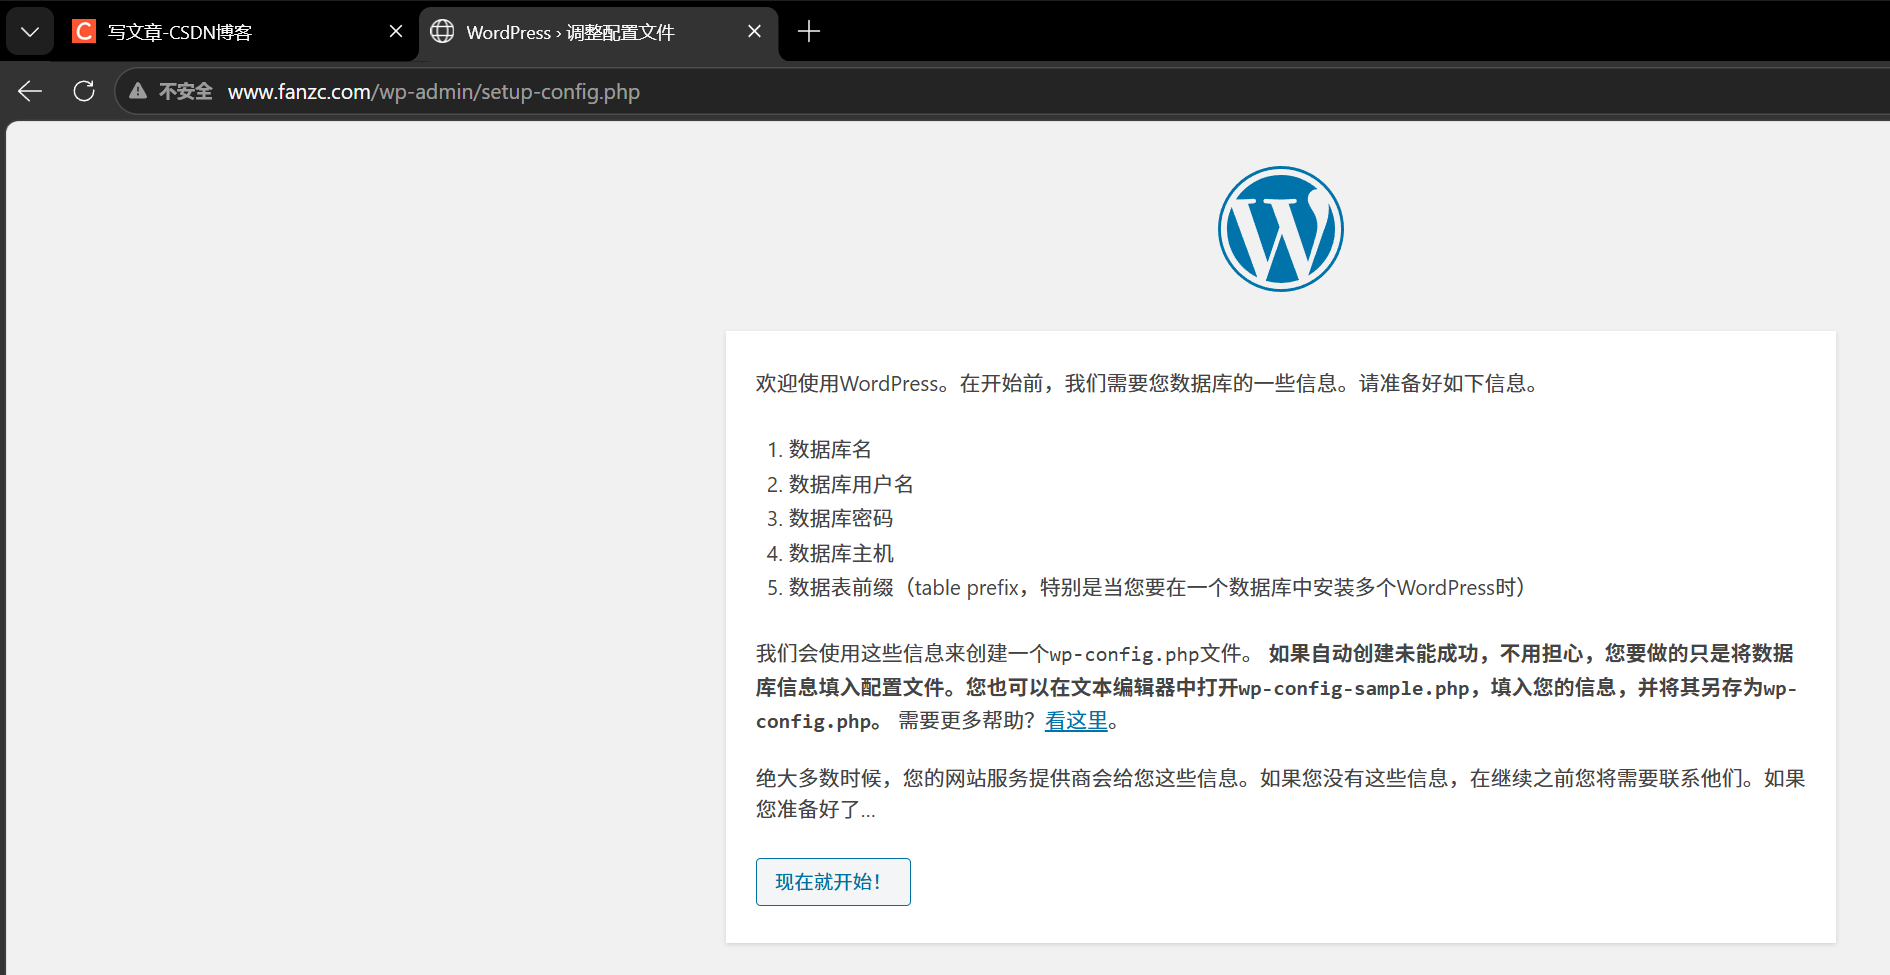The image size is (1890, 975).
Task: Close the WordPress 调整配置文件 tab
Action: click(x=754, y=32)
